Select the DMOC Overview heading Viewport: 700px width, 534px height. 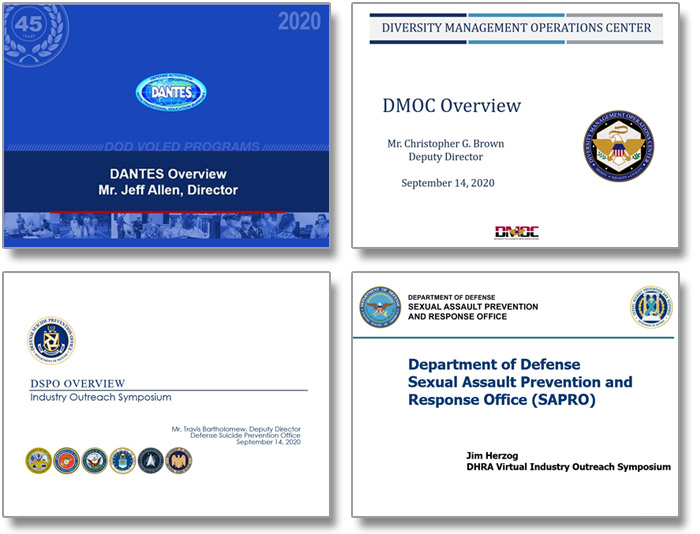pos(451,106)
